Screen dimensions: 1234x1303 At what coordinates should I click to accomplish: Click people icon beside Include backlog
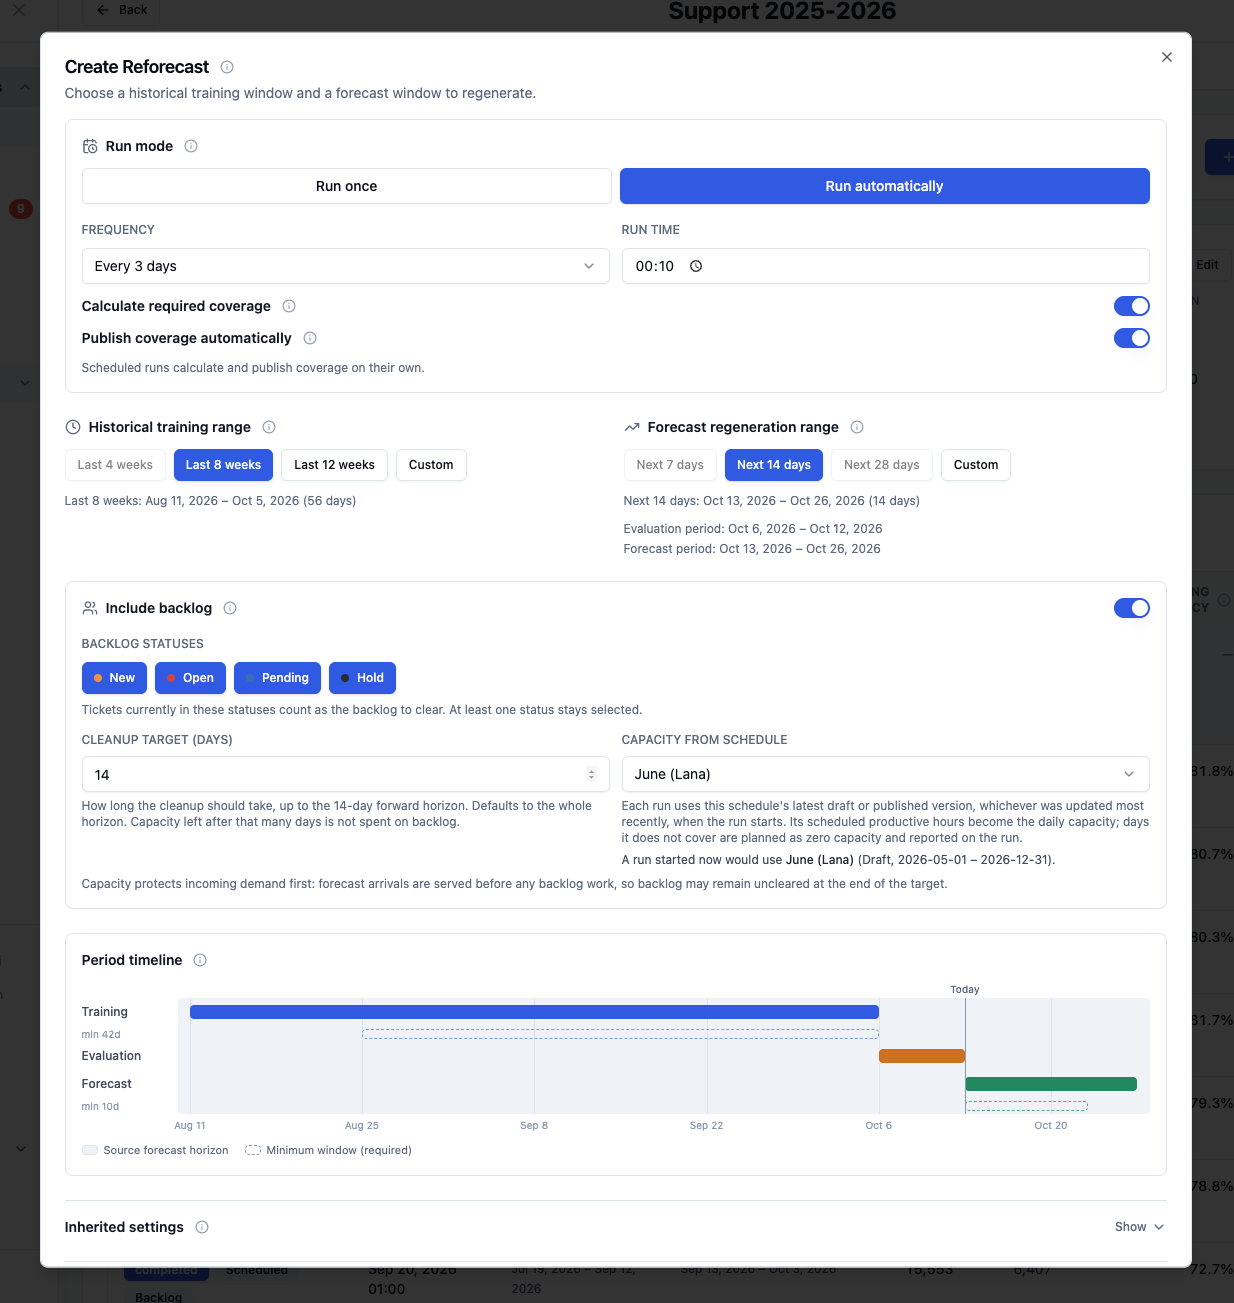pos(90,608)
